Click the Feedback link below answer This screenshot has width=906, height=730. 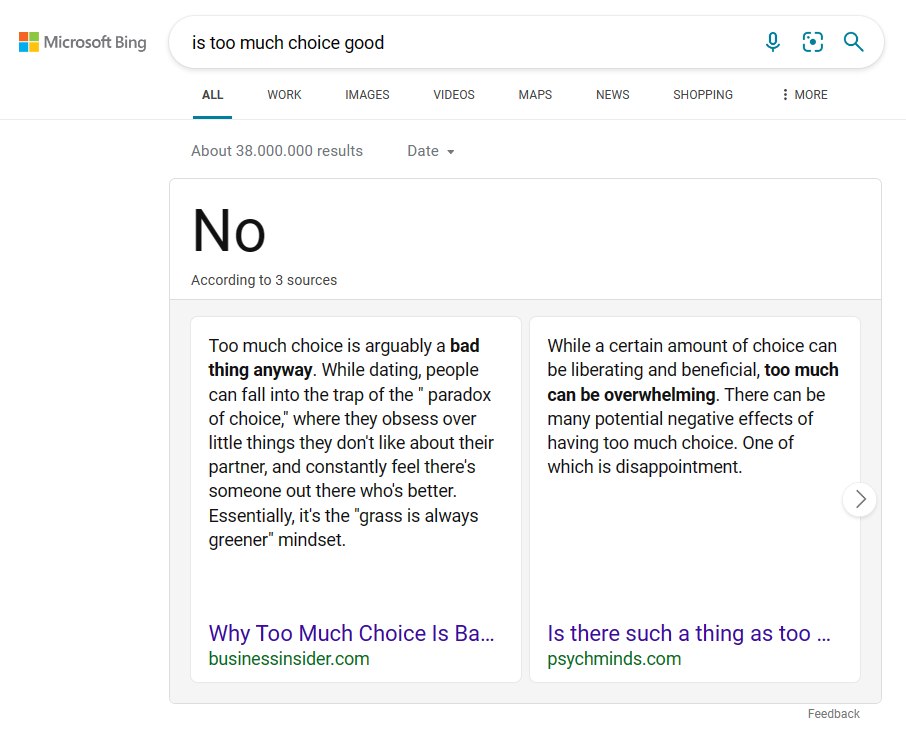(833, 714)
